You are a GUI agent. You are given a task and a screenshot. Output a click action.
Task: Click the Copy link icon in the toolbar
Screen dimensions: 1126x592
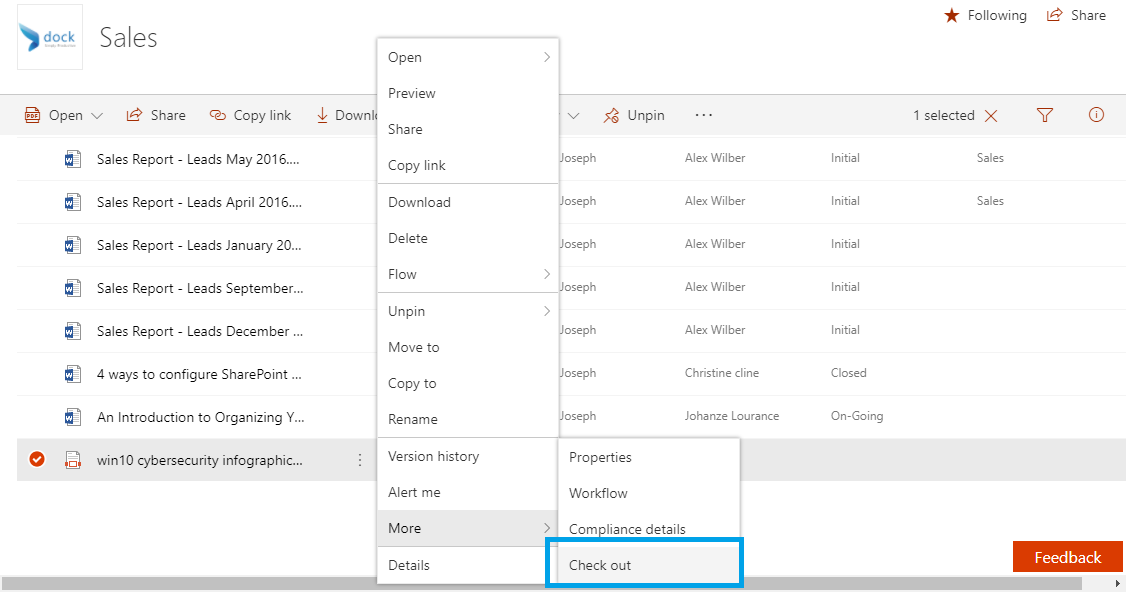point(216,115)
